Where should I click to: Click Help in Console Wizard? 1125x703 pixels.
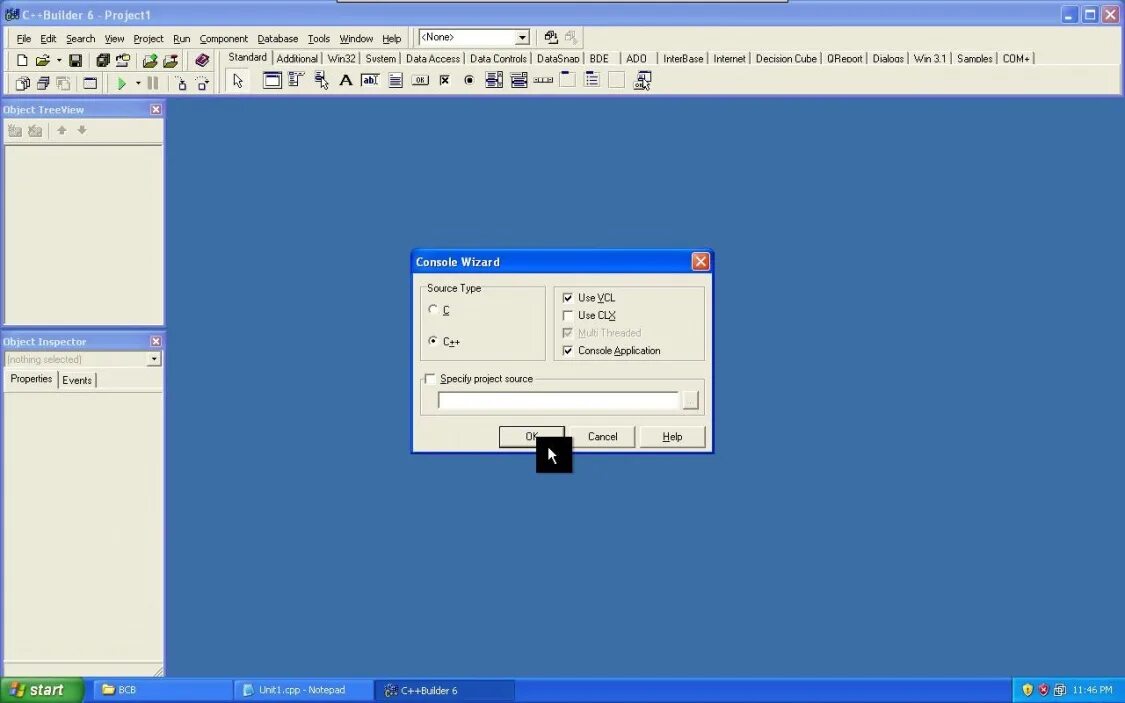tap(672, 436)
